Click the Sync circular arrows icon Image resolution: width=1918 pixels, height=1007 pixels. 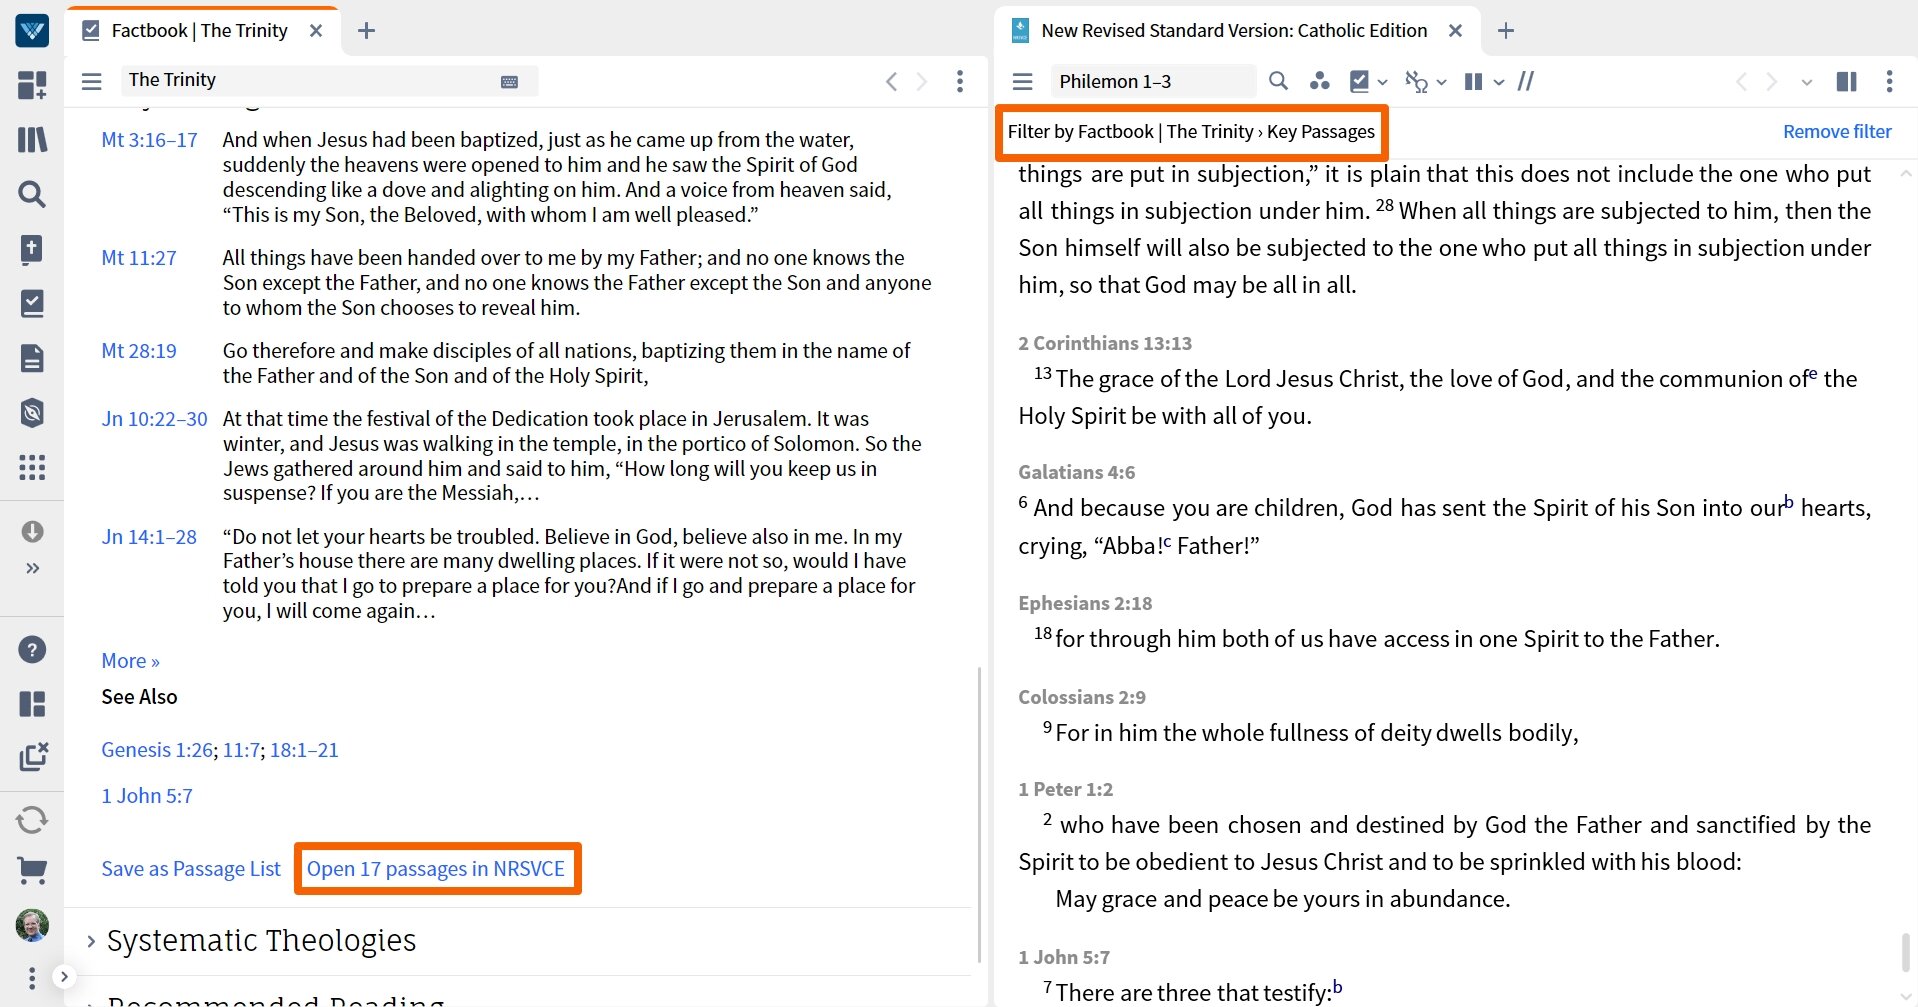coord(32,820)
